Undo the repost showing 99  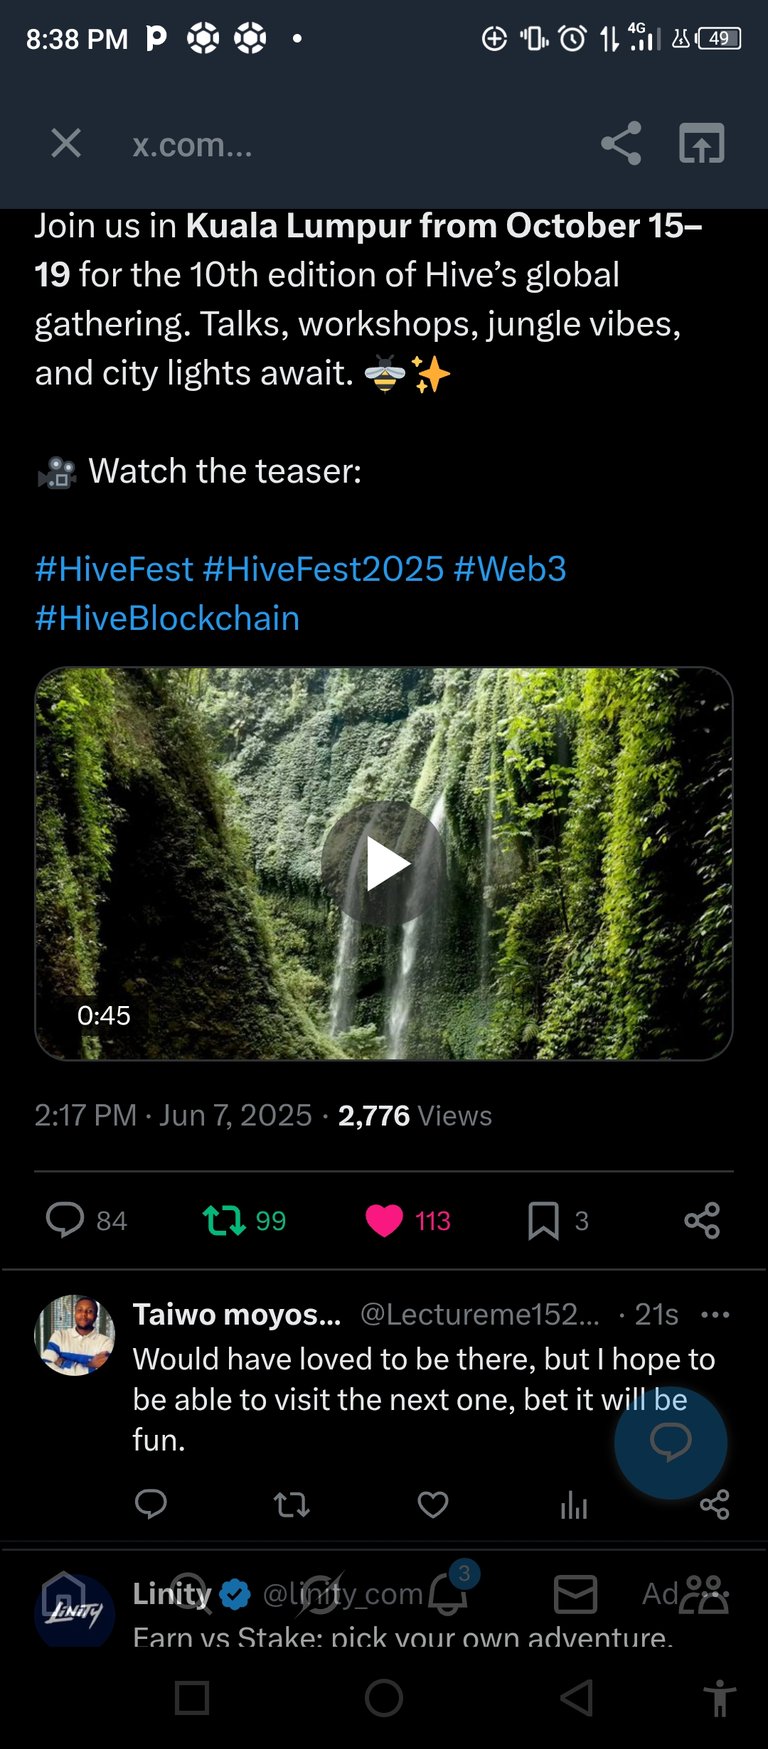point(244,1220)
